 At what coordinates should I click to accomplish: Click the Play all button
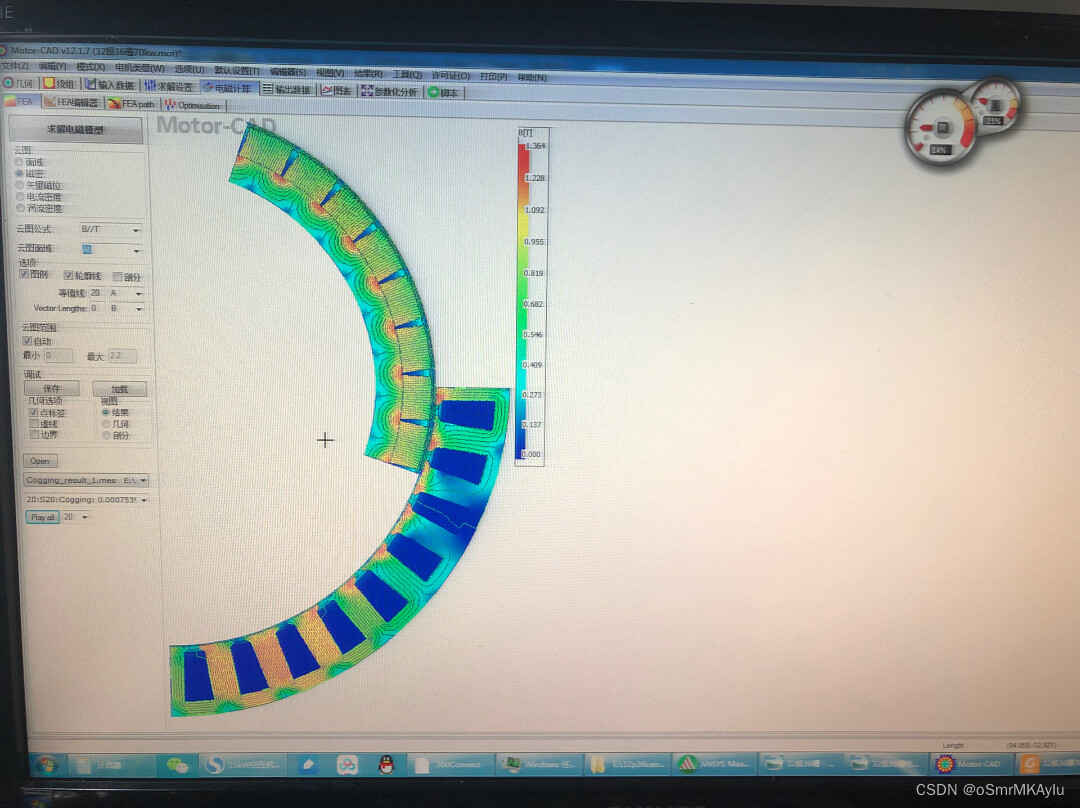point(43,517)
